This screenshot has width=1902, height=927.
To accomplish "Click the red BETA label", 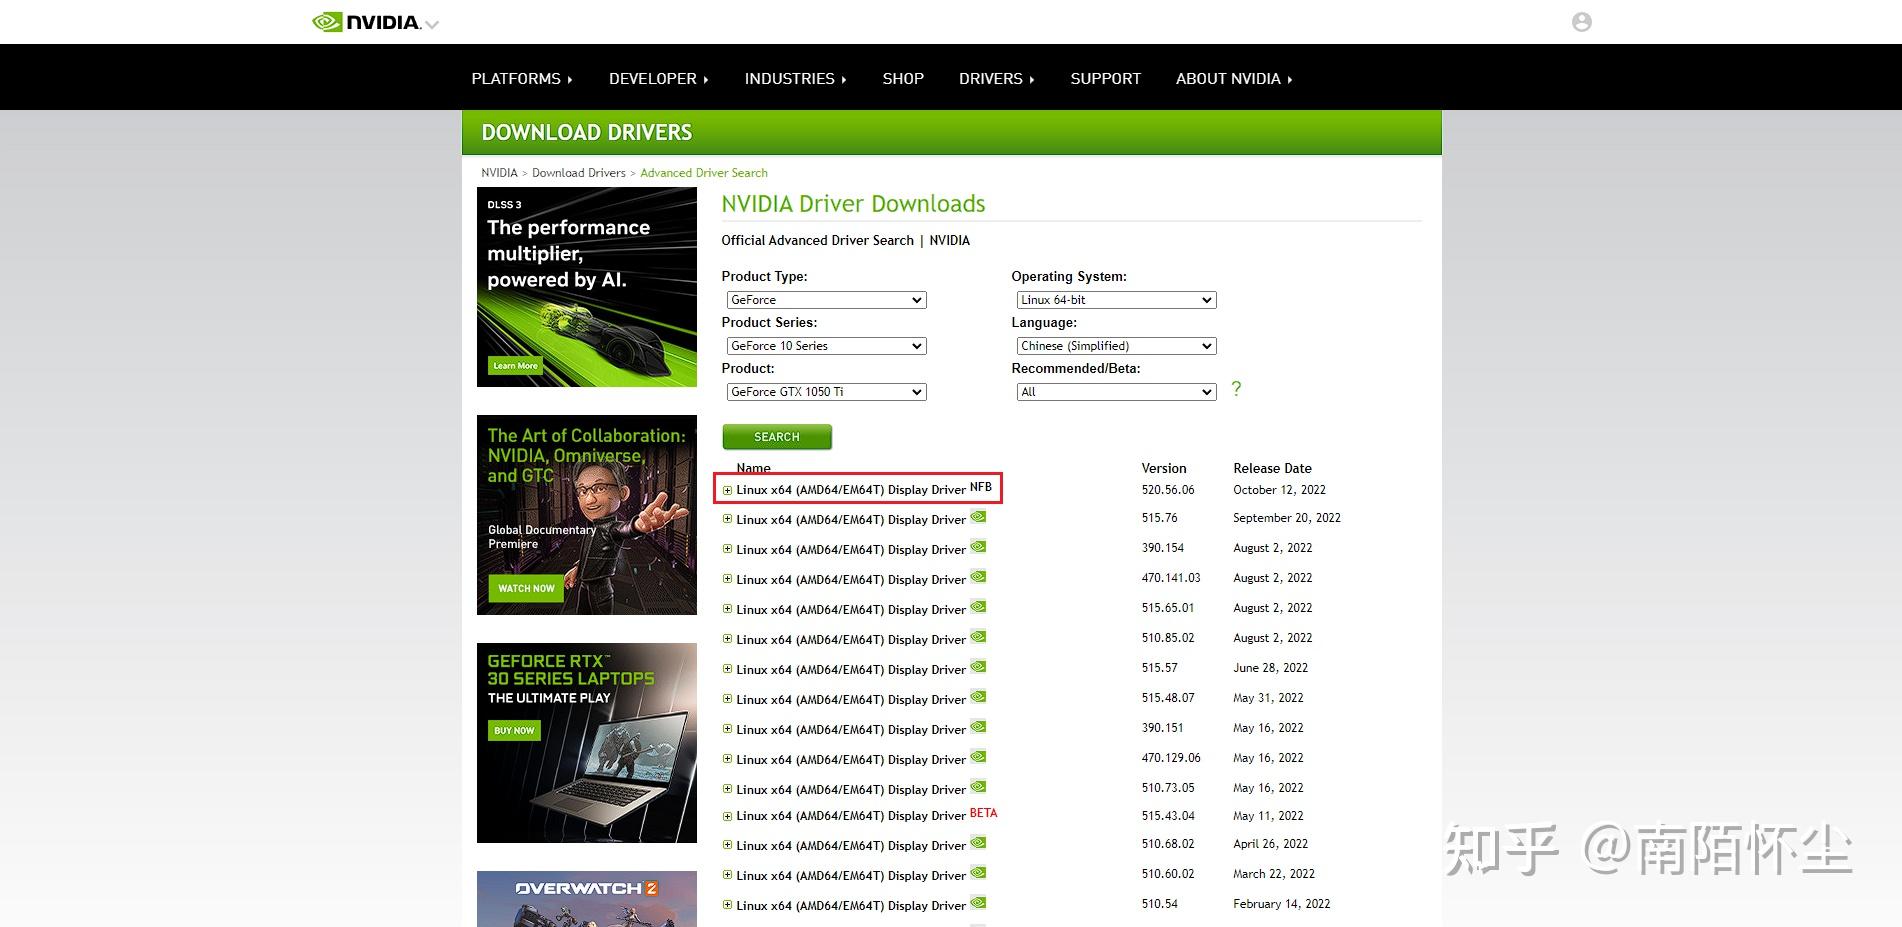I will coord(983,813).
